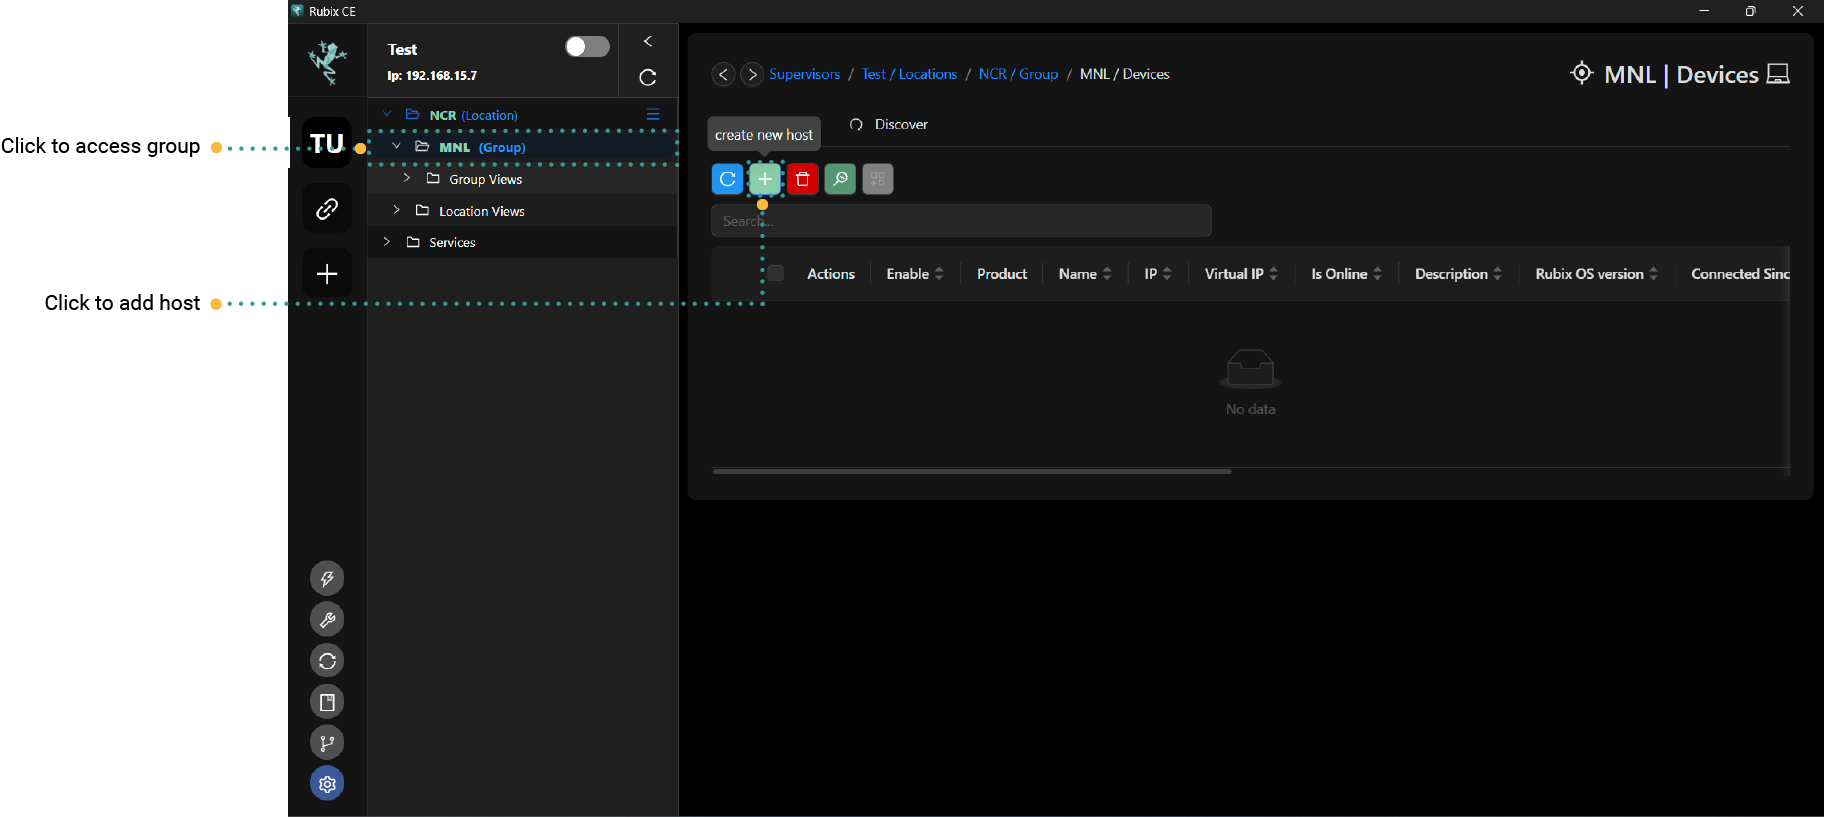Click the Ip: 192.168.15.7 text
1824x817 pixels.
tap(432, 75)
